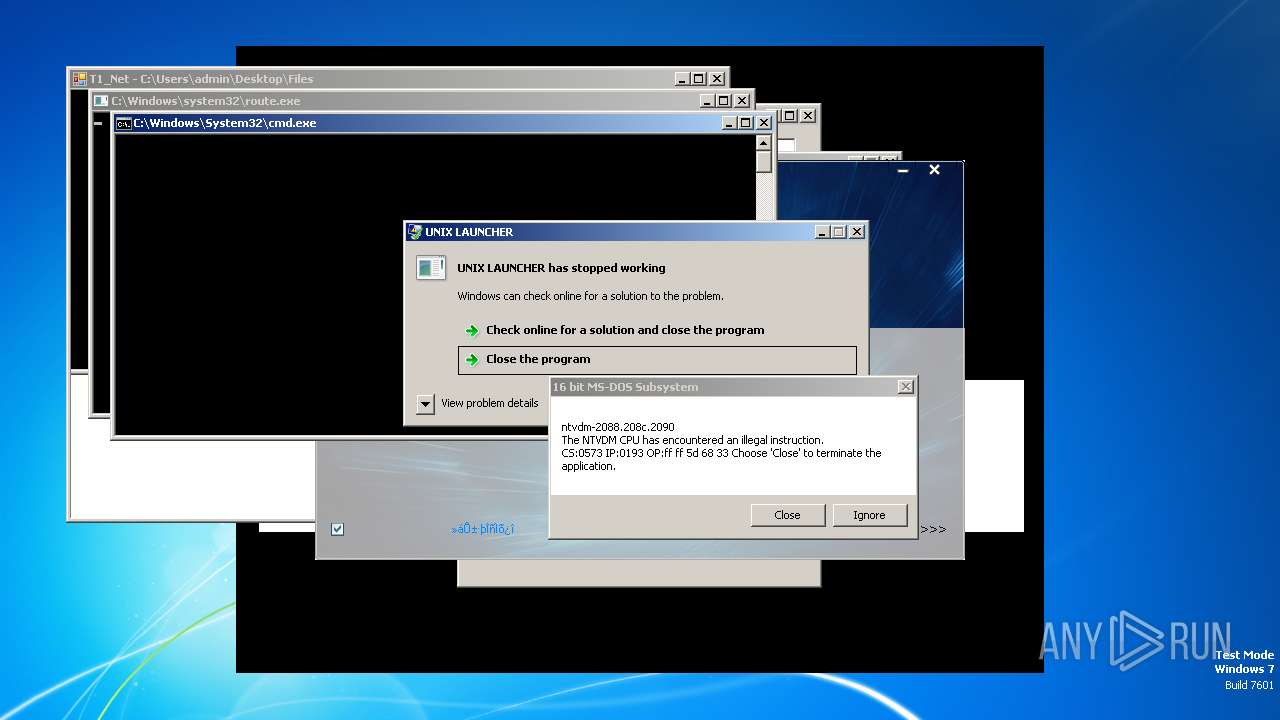Click 'The NTVDM CPU has encountered' message text
Viewport: 1280px width, 720px height.
click(692, 440)
